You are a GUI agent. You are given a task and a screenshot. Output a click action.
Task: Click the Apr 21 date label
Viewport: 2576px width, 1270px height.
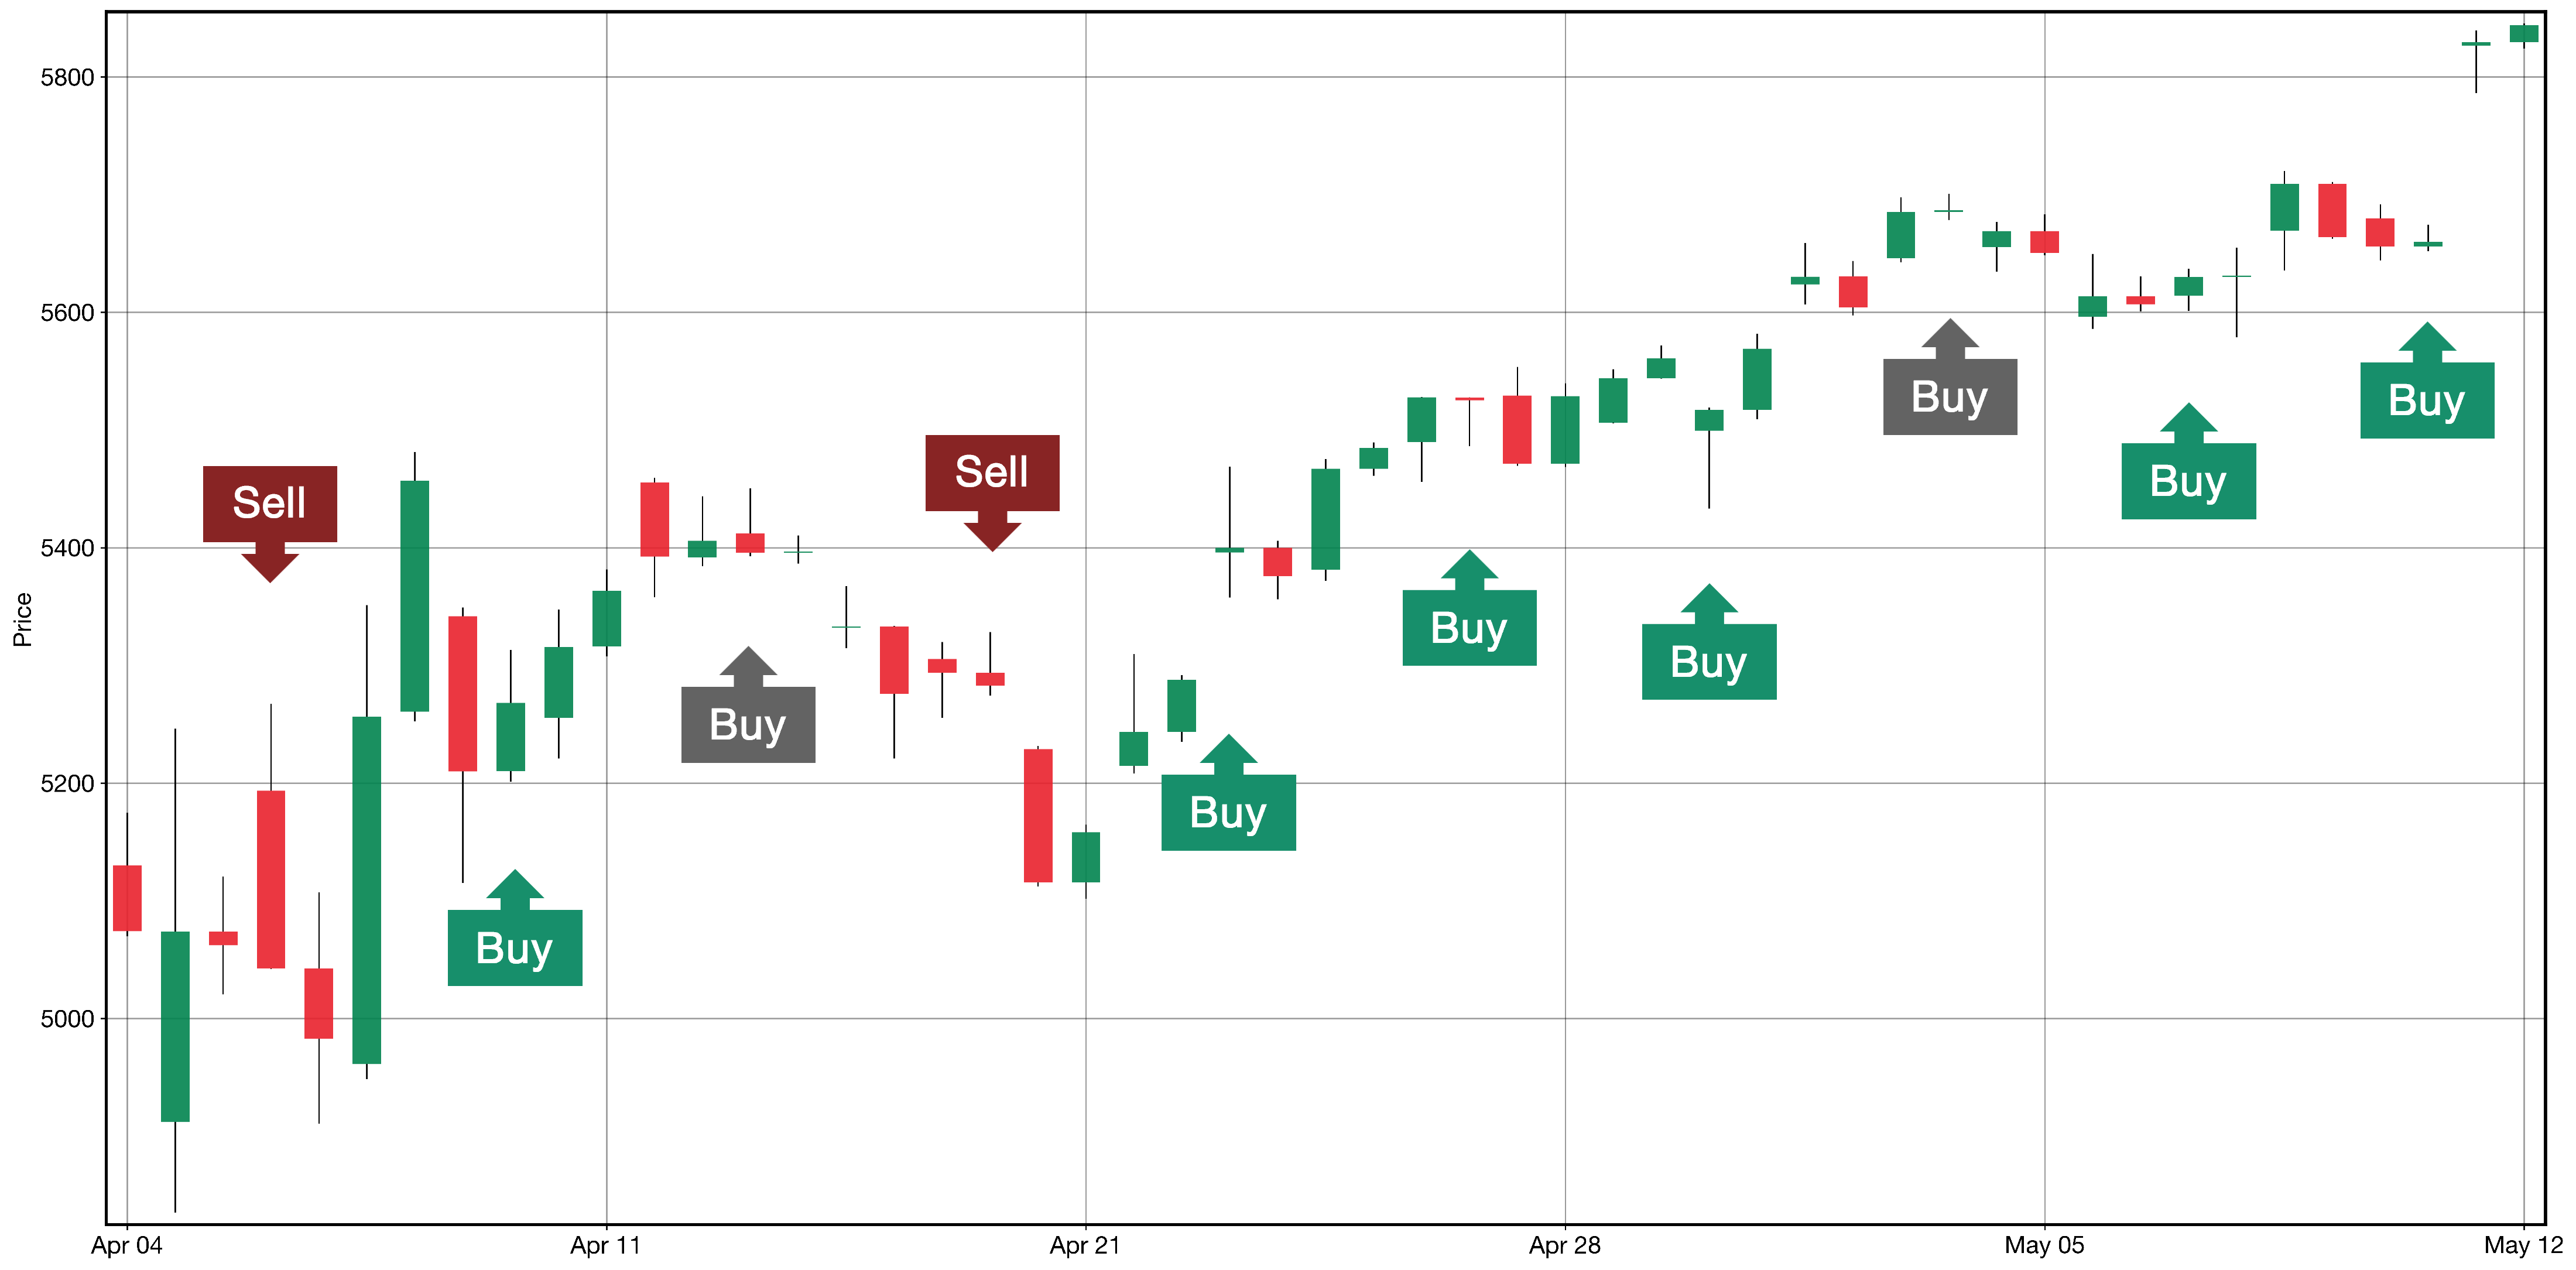coord(1085,1246)
